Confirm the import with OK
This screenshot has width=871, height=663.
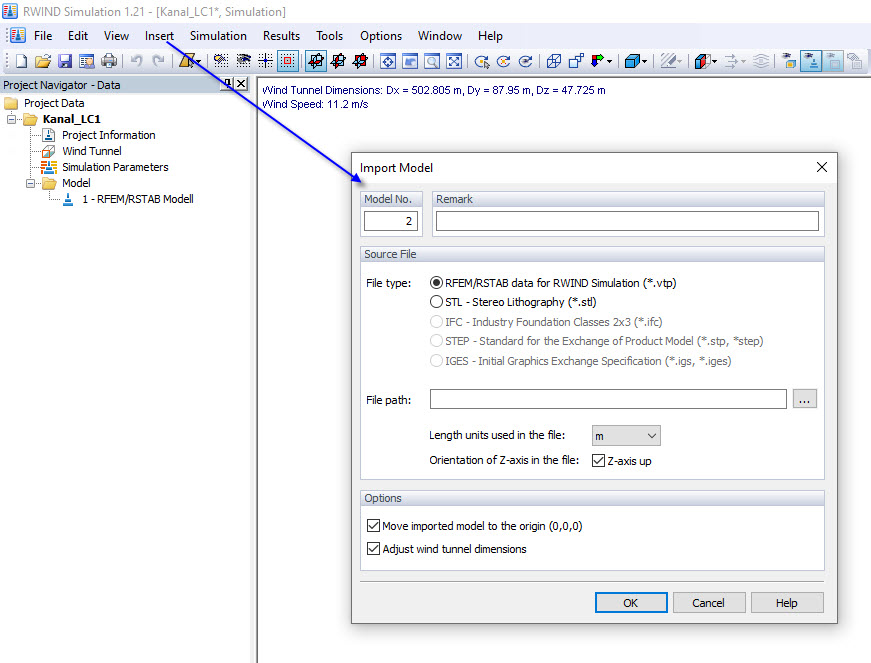[x=631, y=602]
